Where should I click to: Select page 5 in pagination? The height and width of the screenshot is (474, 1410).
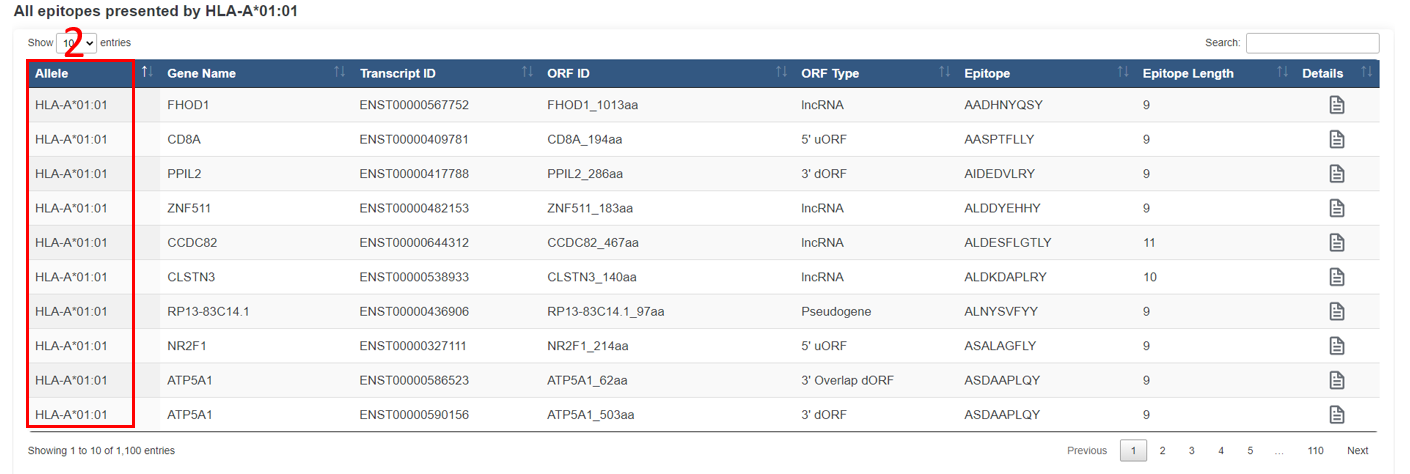pos(1250,451)
